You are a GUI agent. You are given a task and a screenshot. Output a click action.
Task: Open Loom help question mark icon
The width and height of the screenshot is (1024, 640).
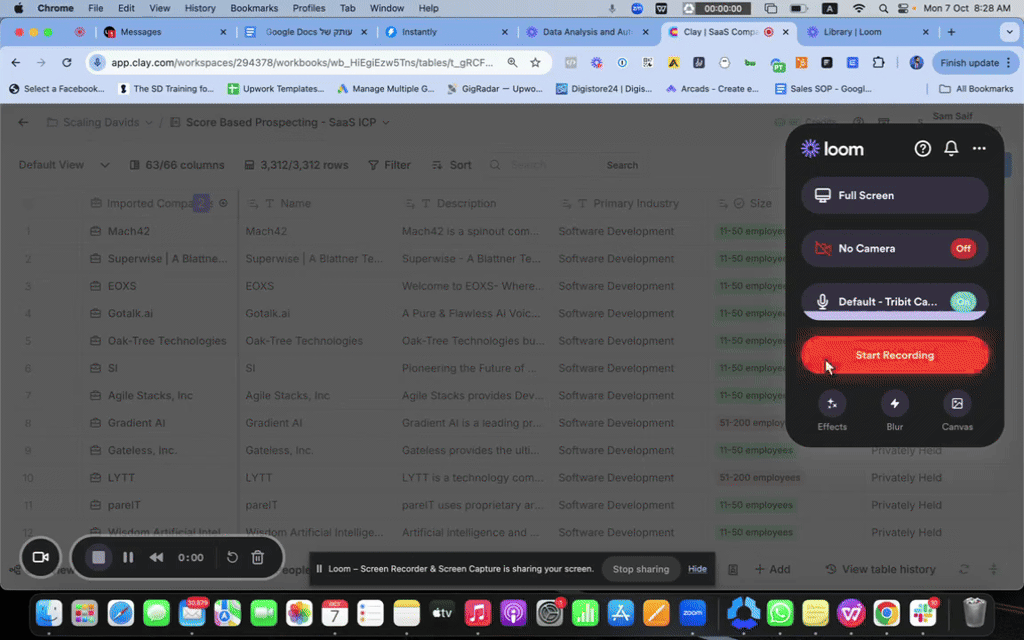(923, 149)
